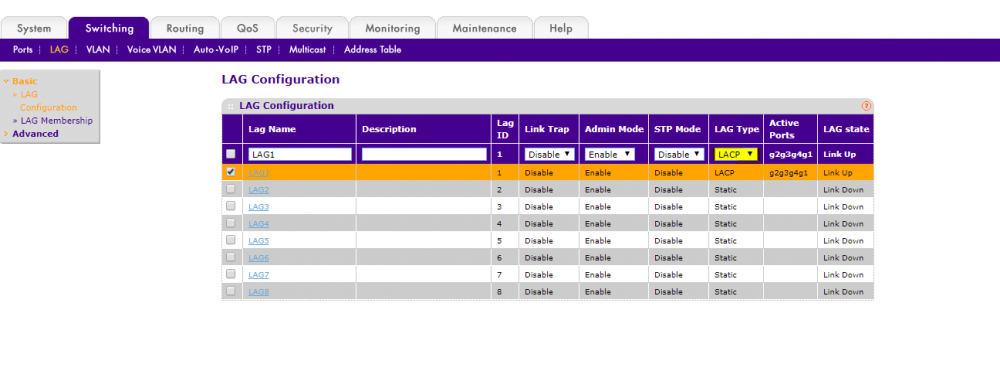Screen dimensions: 1000x371
Task: Uncheck the LAG1 row checkbox
Action: [x=231, y=171]
